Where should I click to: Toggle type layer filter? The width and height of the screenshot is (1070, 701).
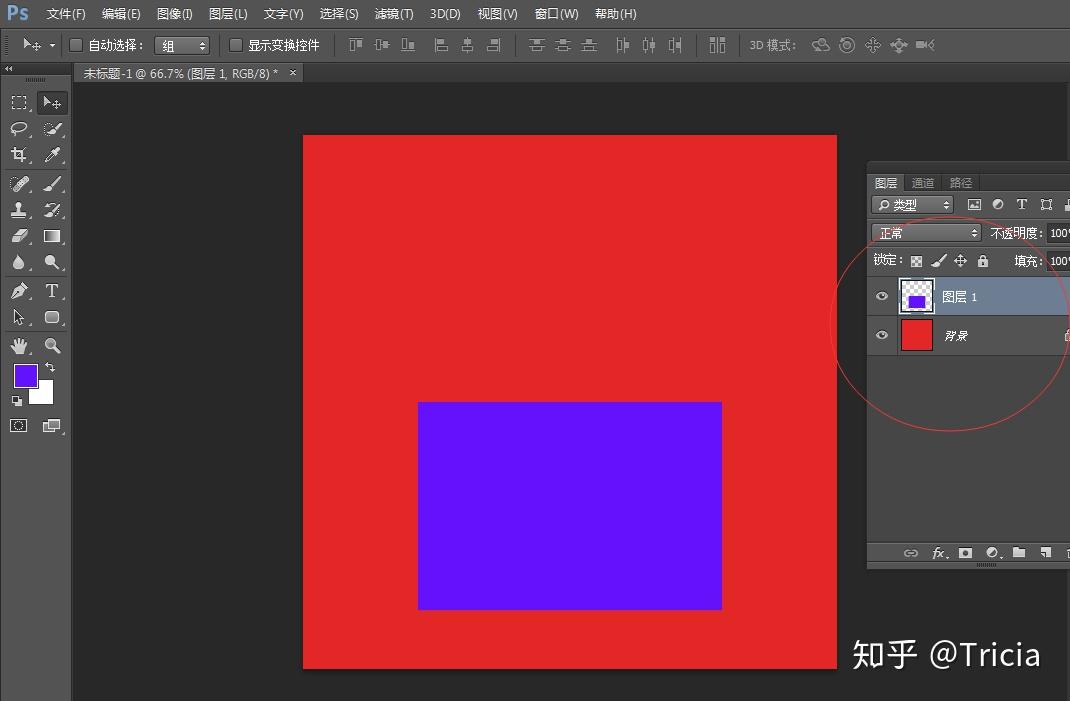click(x=1022, y=204)
